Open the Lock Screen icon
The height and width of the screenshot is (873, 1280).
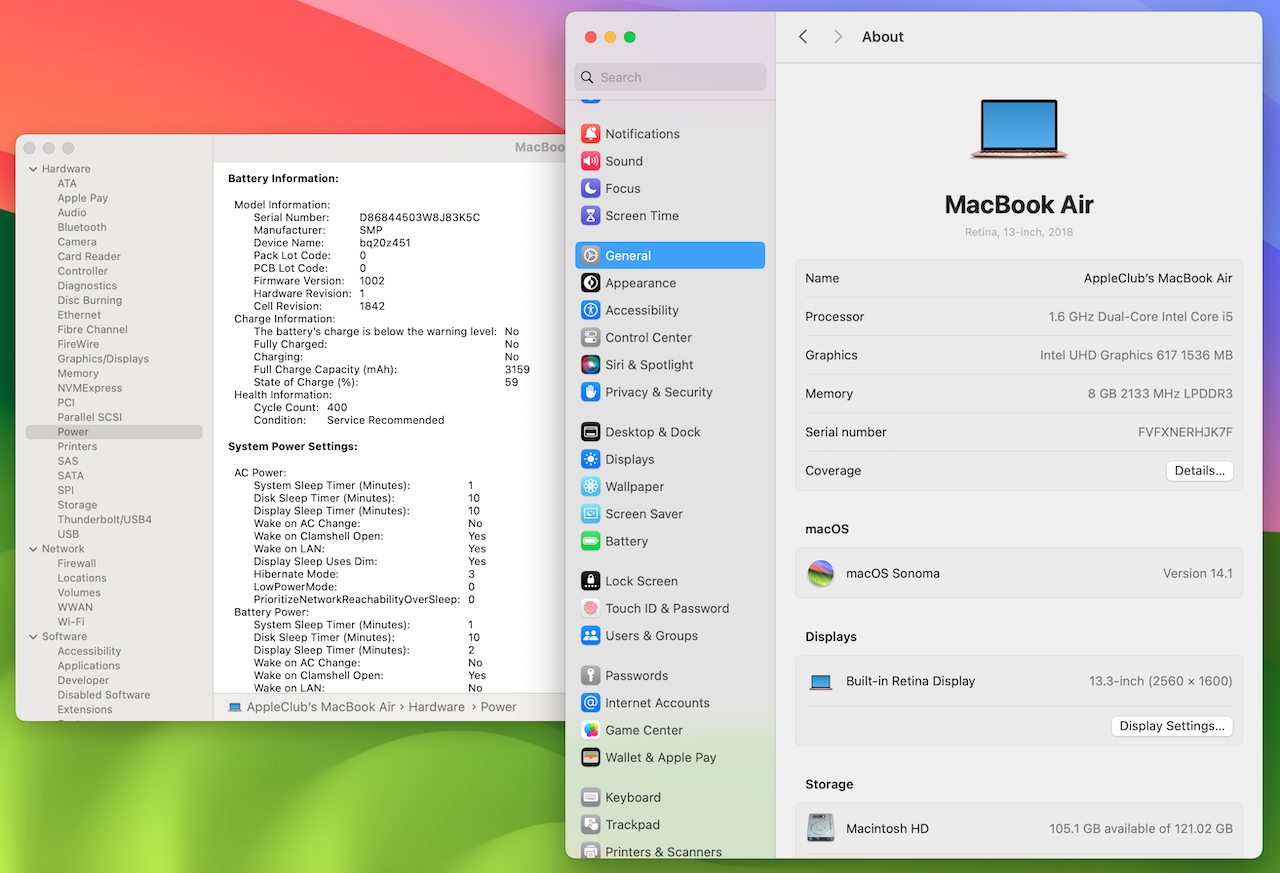[x=590, y=581]
